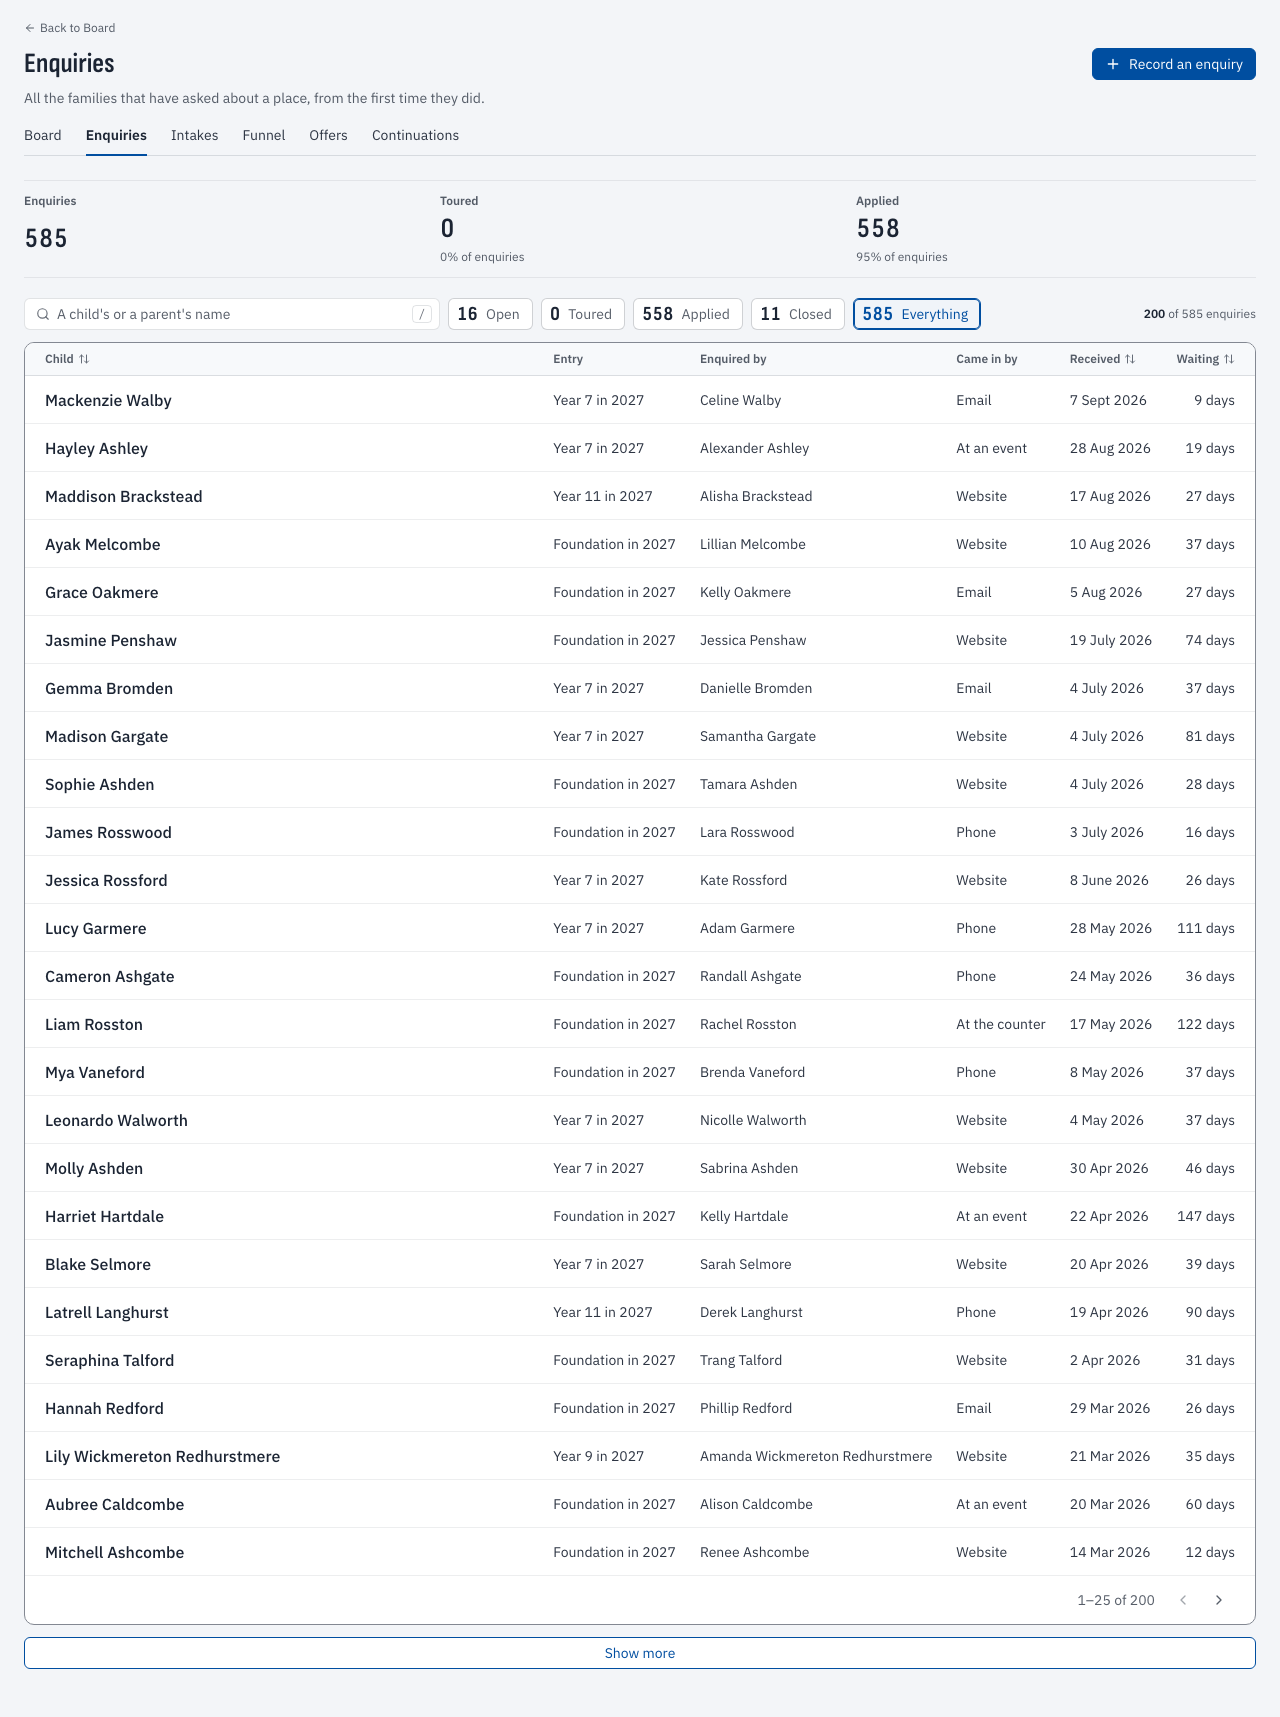The width and height of the screenshot is (1280, 1717).
Task: Select the Enquiries tab
Action: pyautogui.click(x=116, y=135)
